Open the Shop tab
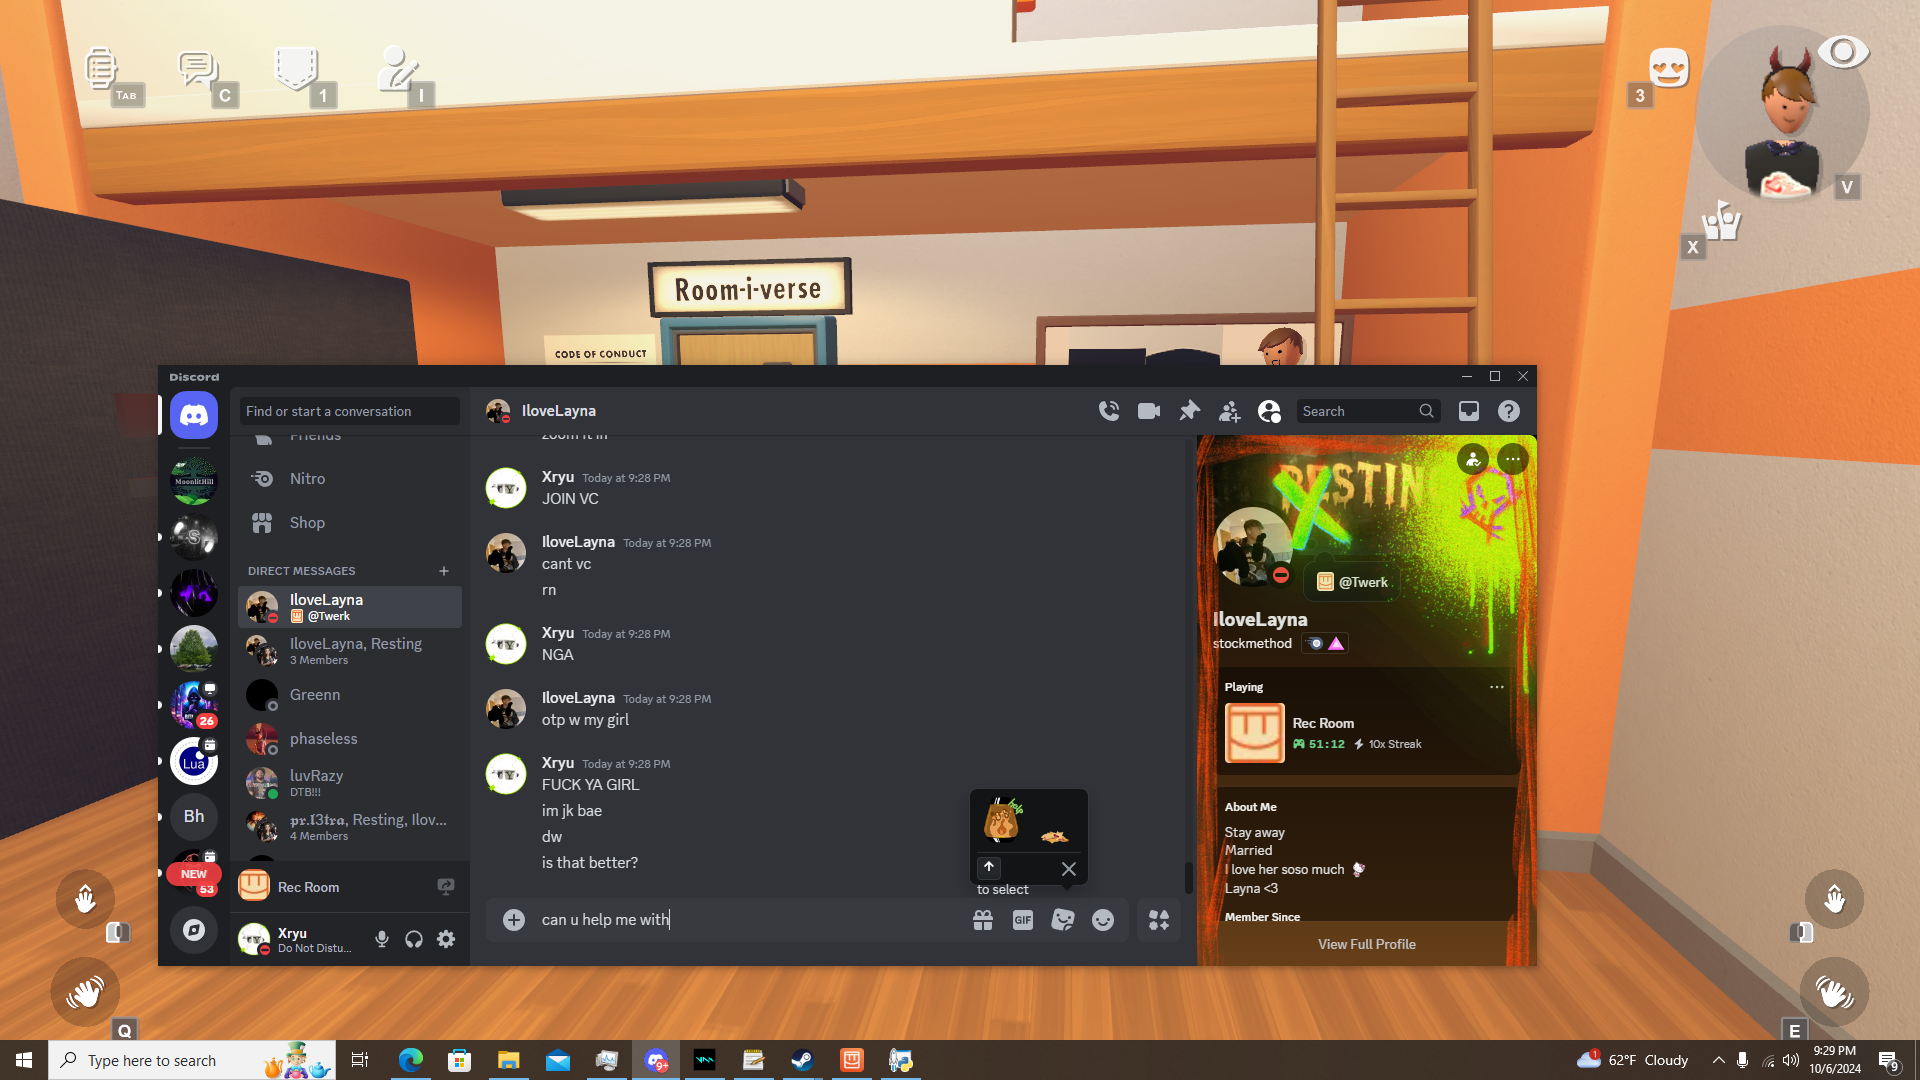Viewport: 1920px width, 1080px height. point(307,523)
